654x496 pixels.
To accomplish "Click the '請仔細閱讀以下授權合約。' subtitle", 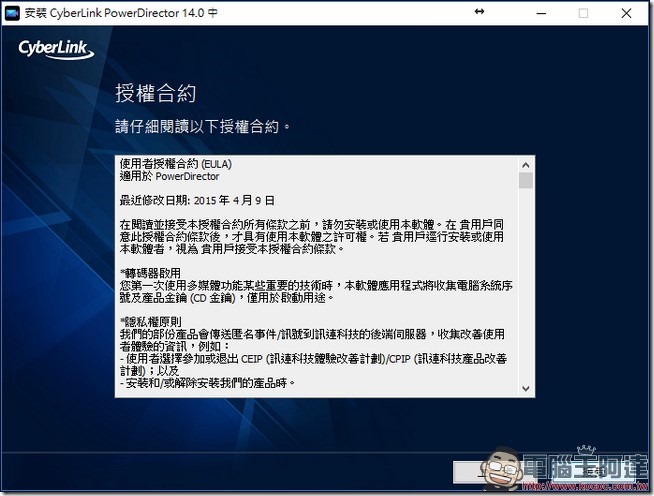I will (x=202, y=126).
